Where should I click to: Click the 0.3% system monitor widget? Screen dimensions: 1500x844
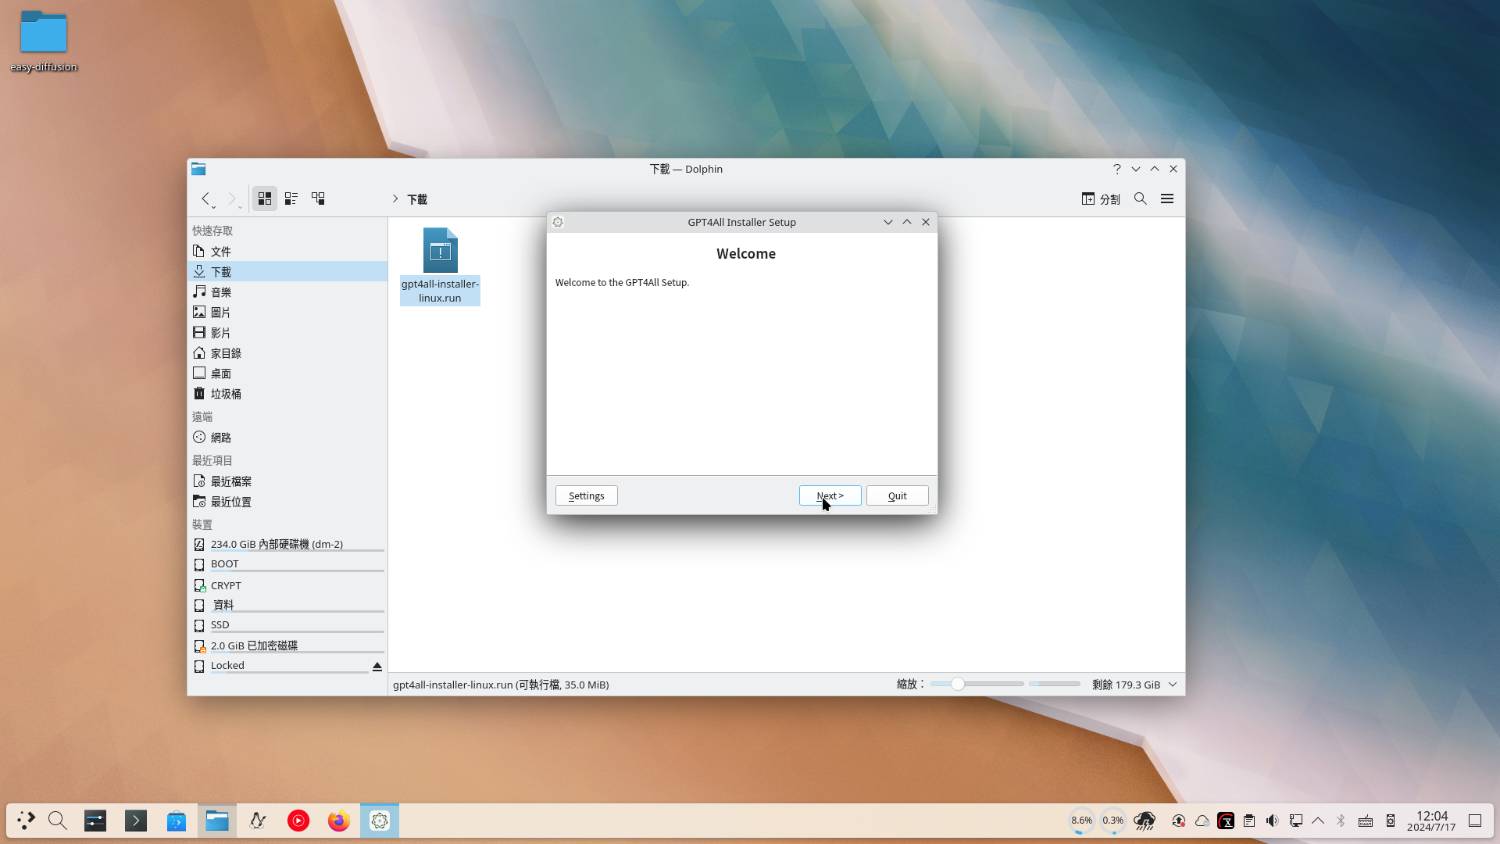click(1113, 821)
